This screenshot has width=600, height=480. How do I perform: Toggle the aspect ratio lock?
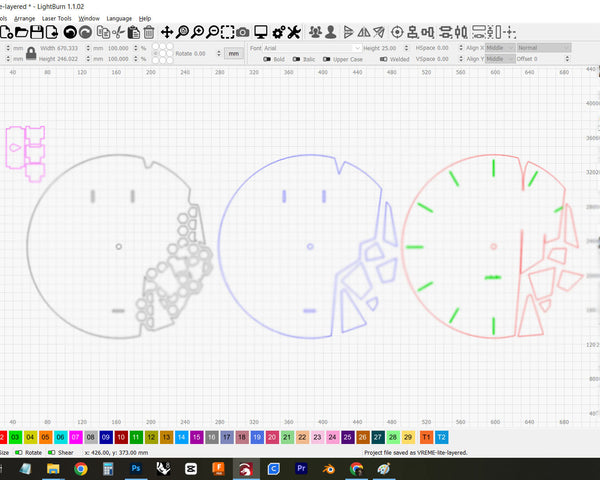tap(31, 54)
